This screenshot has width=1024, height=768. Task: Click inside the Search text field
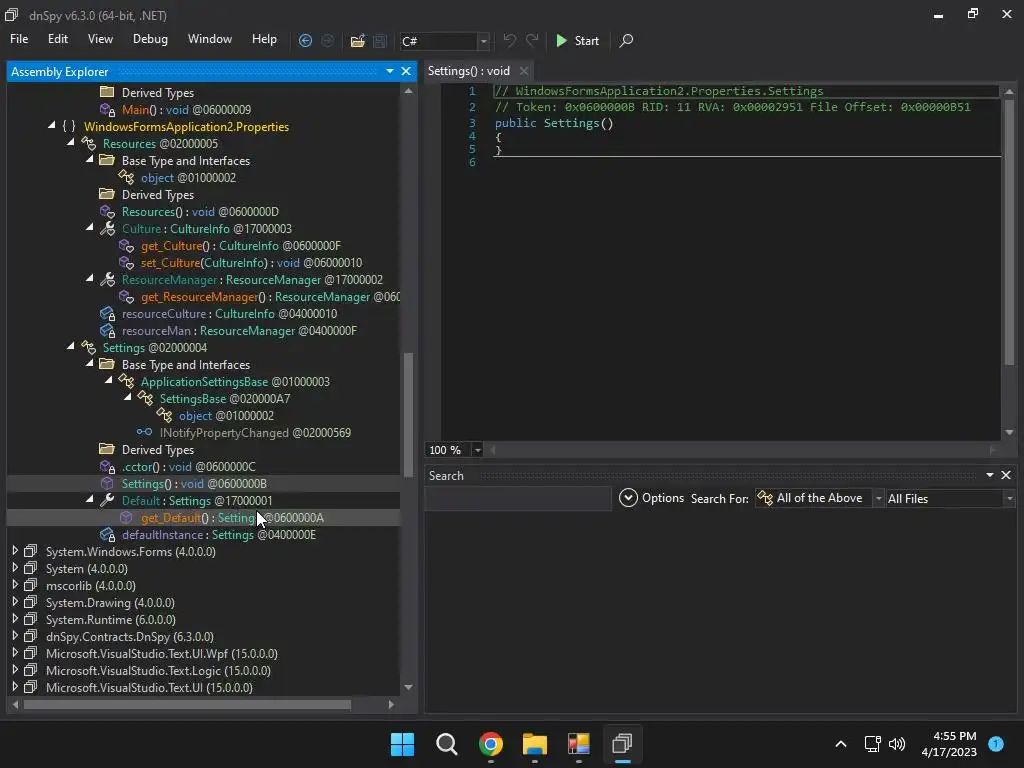tap(517, 499)
